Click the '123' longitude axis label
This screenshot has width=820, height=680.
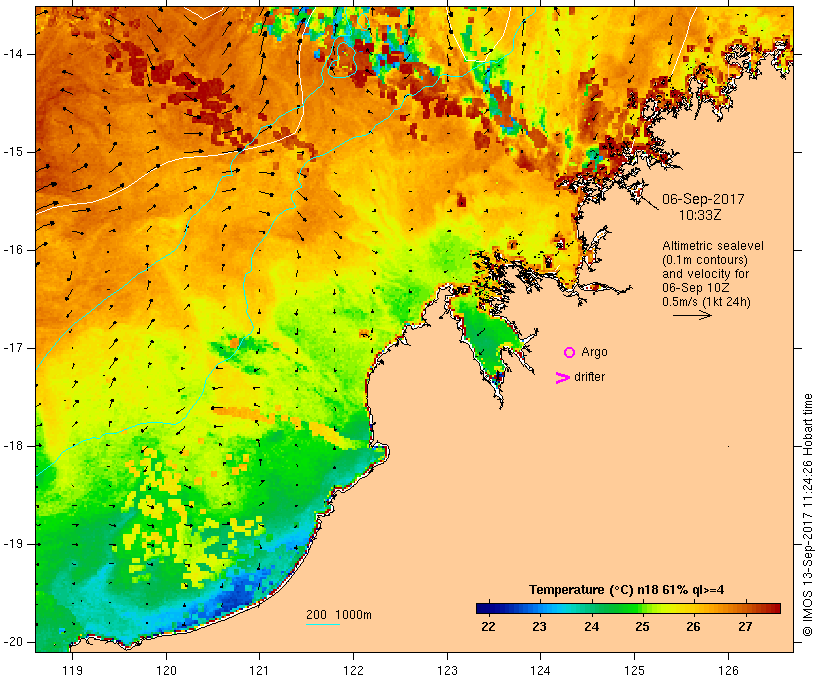[x=447, y=671]
